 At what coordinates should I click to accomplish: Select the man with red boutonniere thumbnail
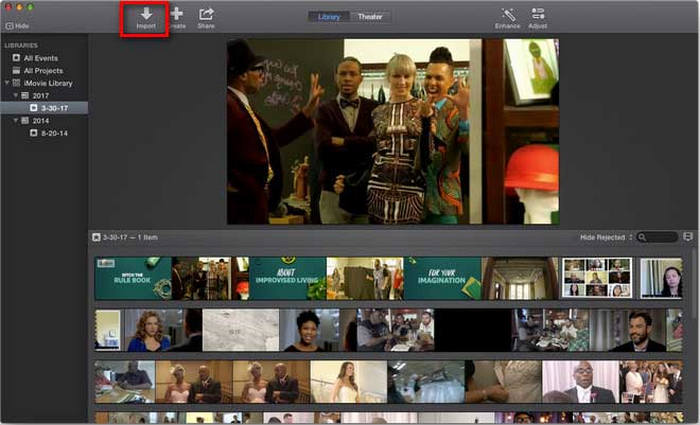coord(580,382)
